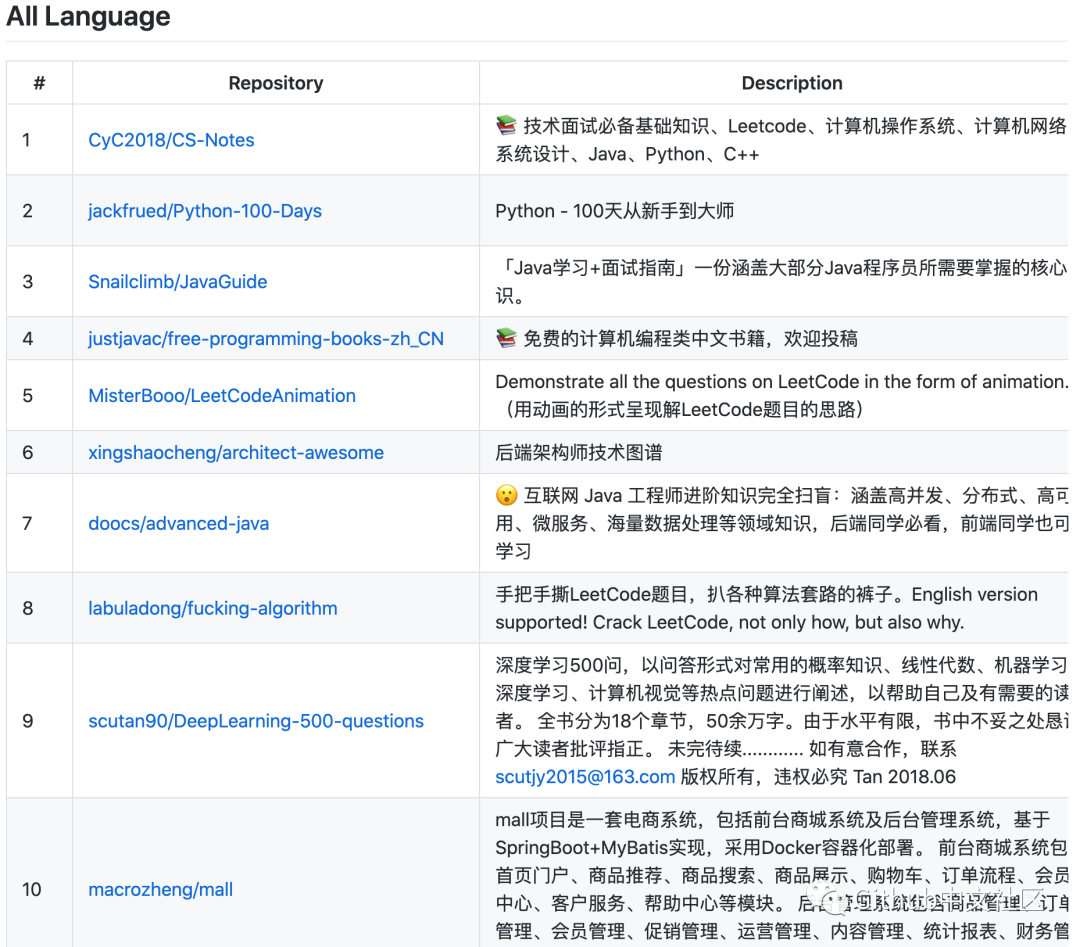Open labuladong/fucking-algorithm repository
Image resolution: width=1080 pixels, height=947 pixels.
(213, 608)
